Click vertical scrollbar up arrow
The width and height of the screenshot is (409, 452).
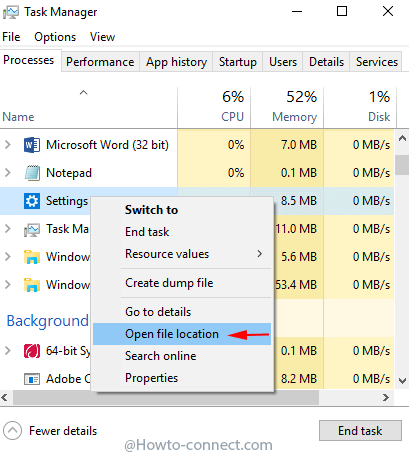(402, 138)
